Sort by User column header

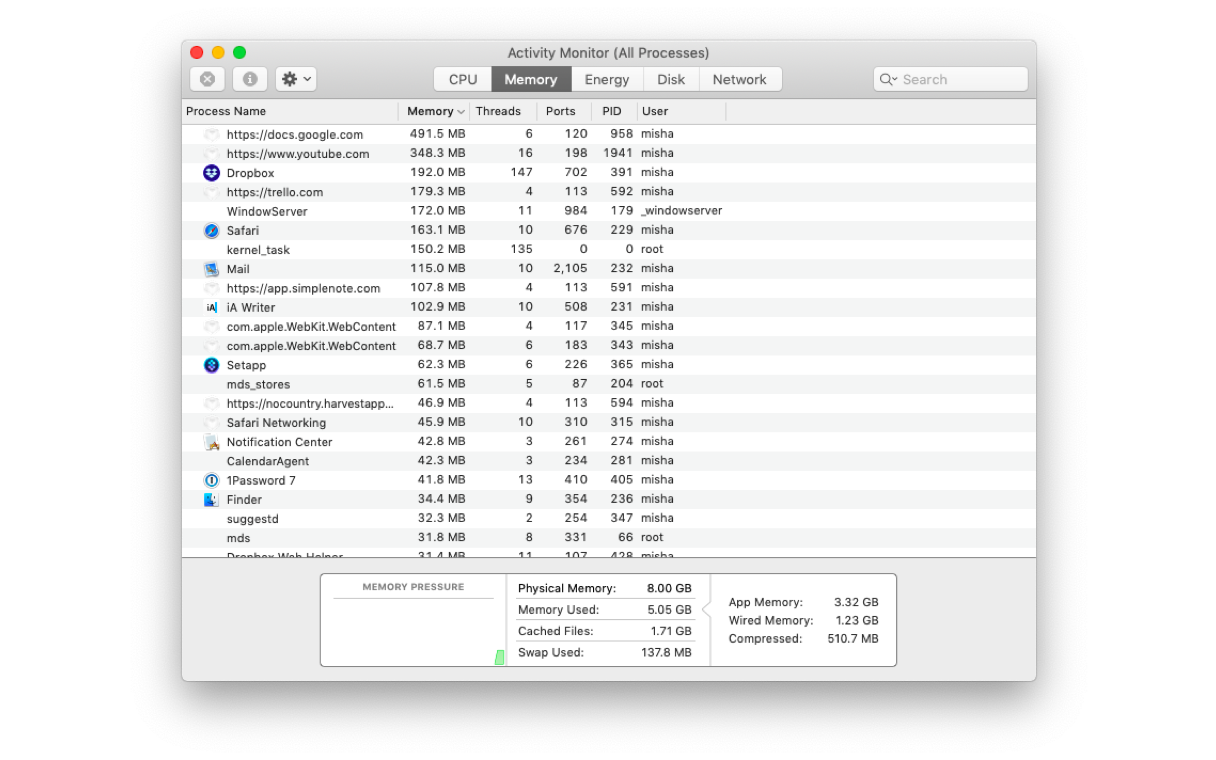(681, 111)
